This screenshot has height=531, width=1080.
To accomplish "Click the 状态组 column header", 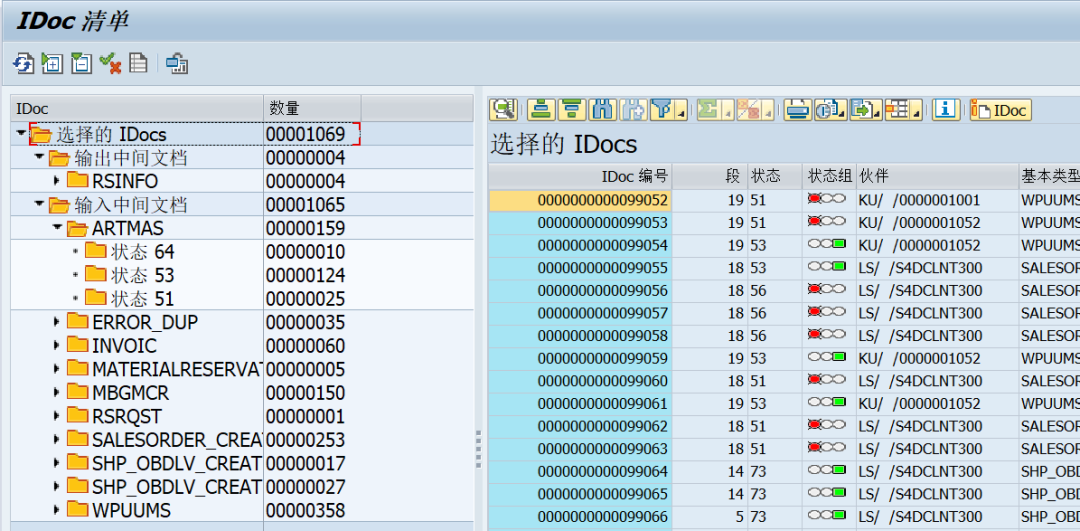I will click(x=829, y=176).
